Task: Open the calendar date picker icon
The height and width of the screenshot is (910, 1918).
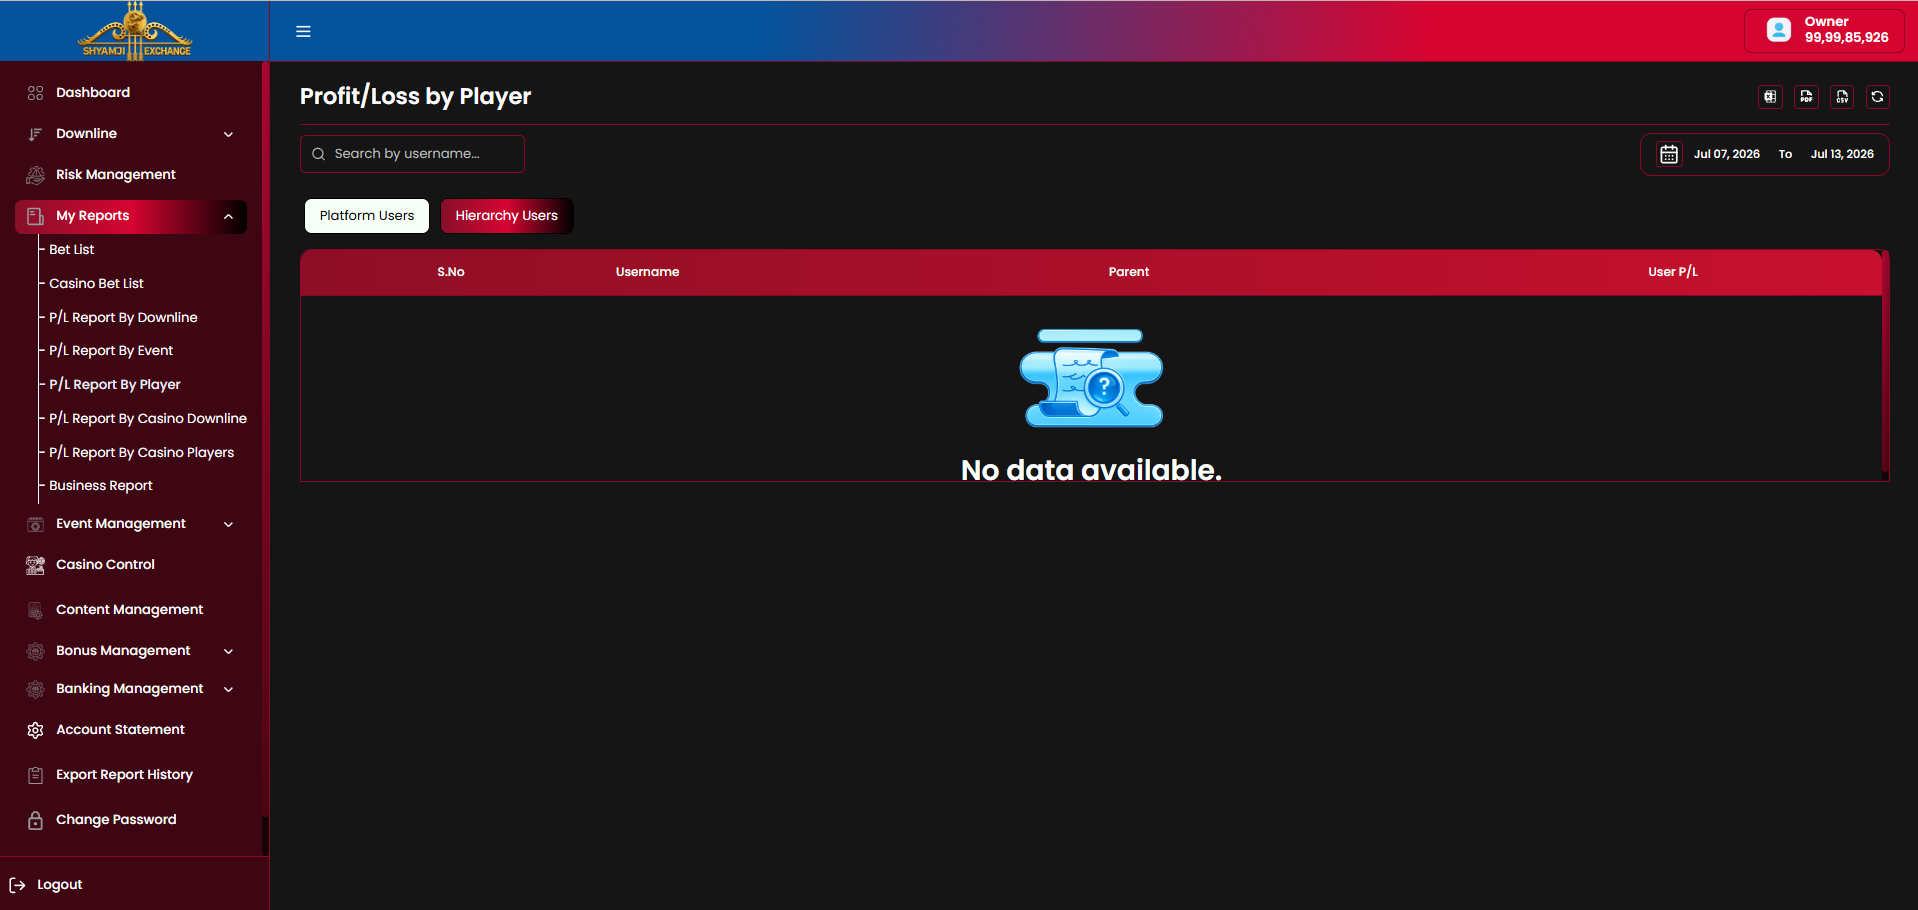Action: [x=1669, y=154]
